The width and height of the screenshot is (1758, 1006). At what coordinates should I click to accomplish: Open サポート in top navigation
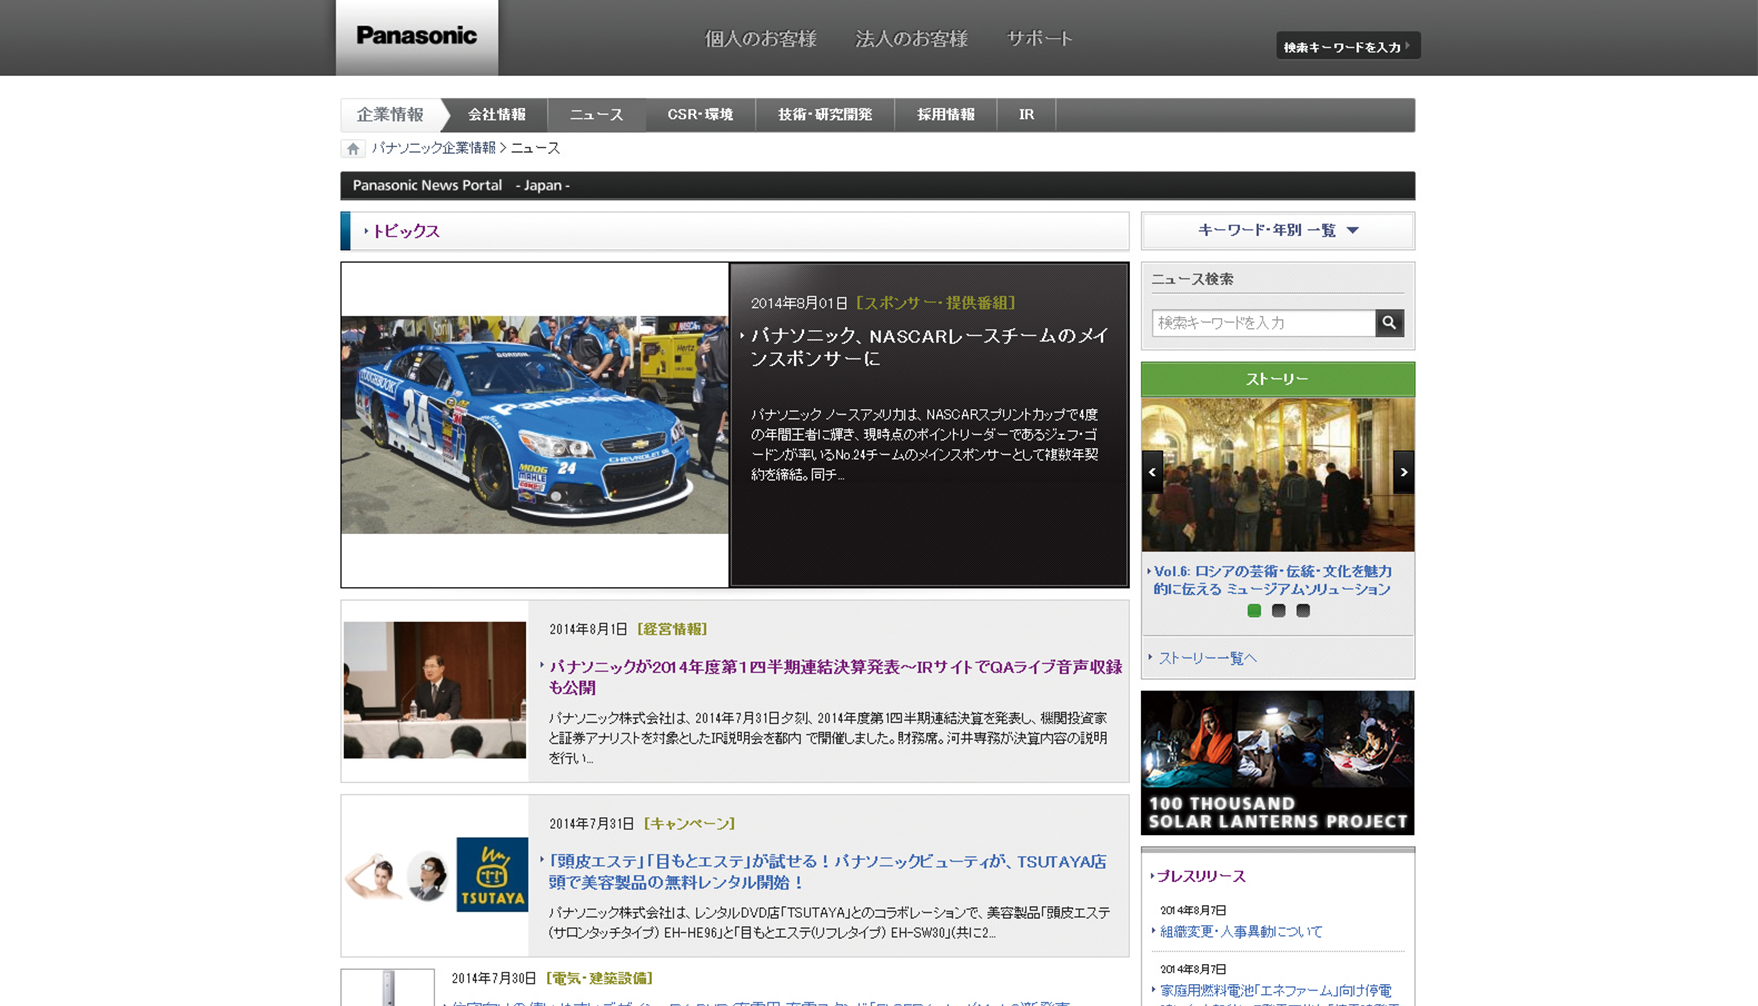(x=1040, y=39)
